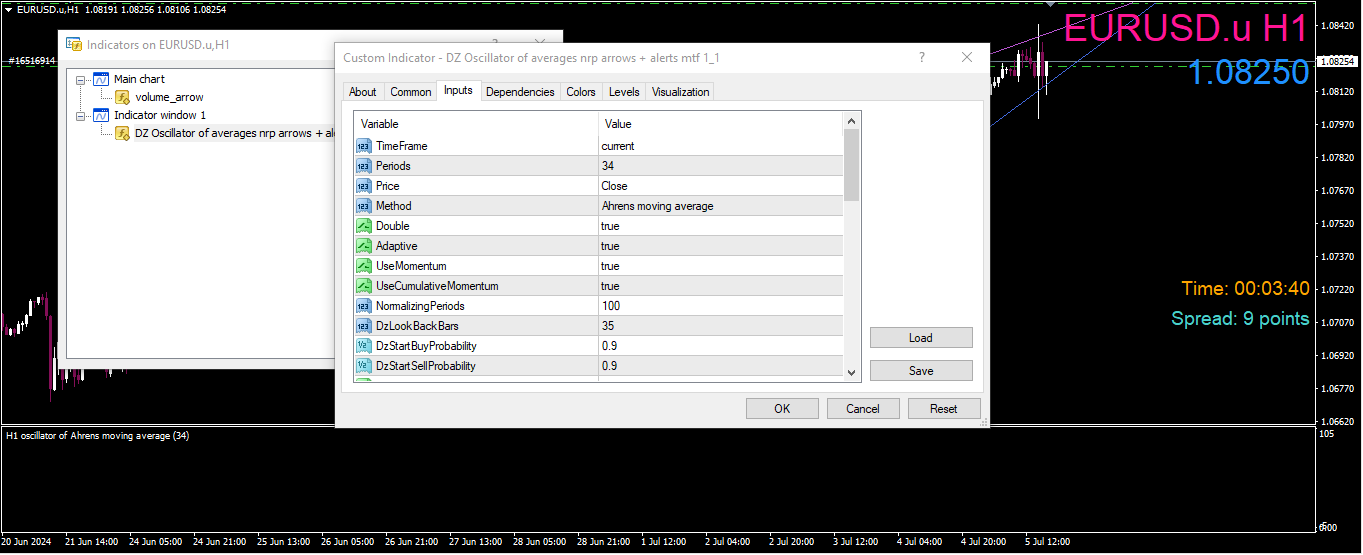Click the boolean icon beside Double

tap(364, 226)
